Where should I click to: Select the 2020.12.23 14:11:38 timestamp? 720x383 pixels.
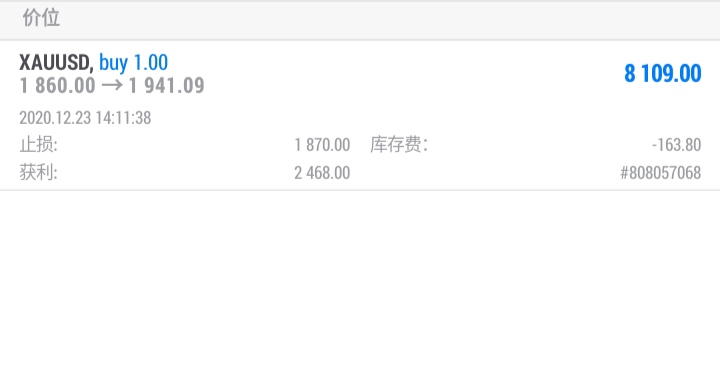point(85,118)
